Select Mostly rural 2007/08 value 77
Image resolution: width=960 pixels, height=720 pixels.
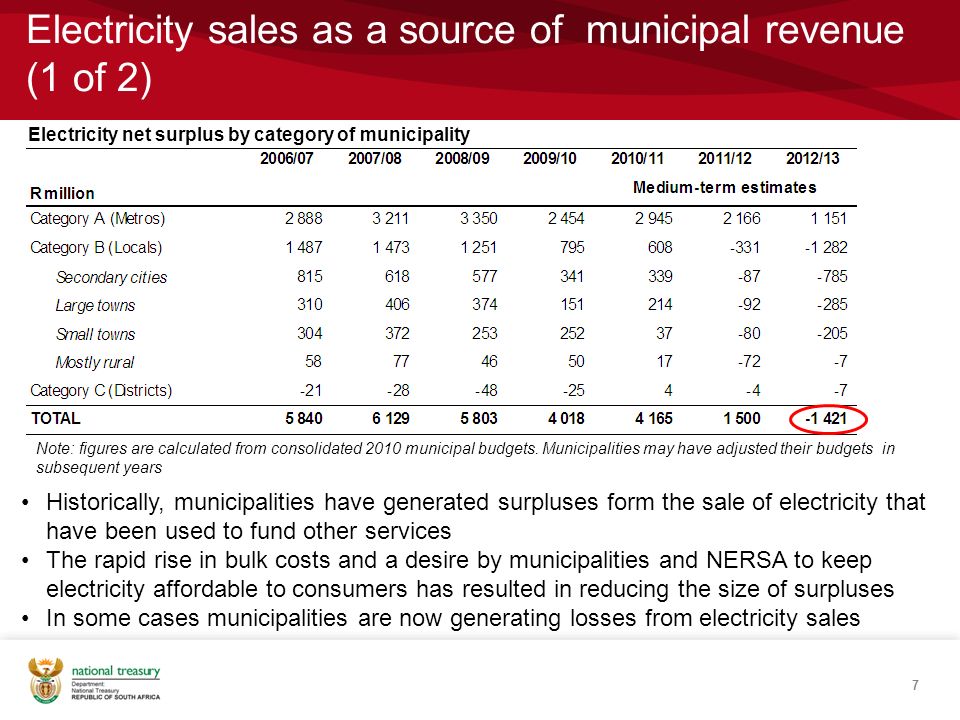(x=401, y=361)
